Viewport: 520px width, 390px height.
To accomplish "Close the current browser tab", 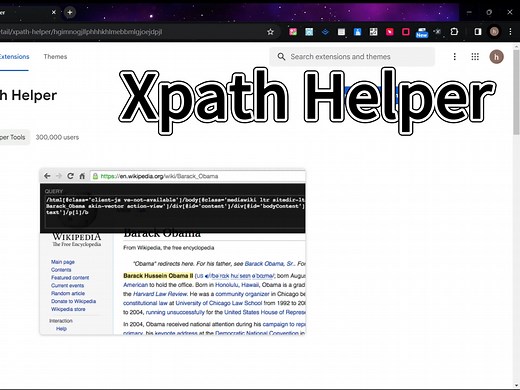I will coord(54,12).
